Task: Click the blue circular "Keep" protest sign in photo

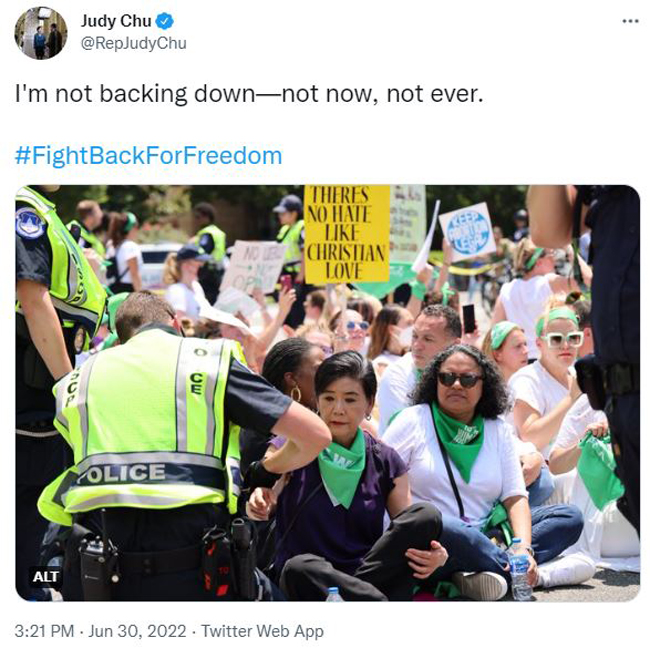Action: pyautogui.click(x=468, y=231)
